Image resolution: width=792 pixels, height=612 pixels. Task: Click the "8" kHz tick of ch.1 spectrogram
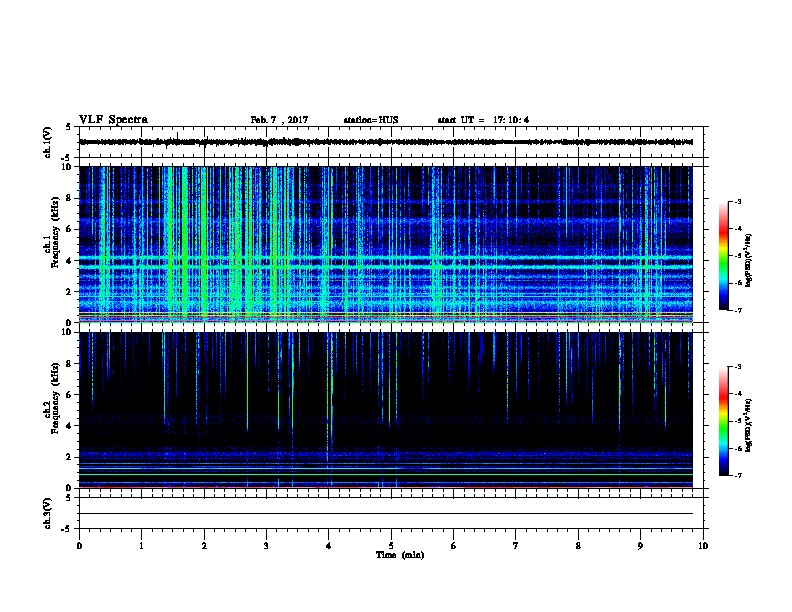coord(69,198)
